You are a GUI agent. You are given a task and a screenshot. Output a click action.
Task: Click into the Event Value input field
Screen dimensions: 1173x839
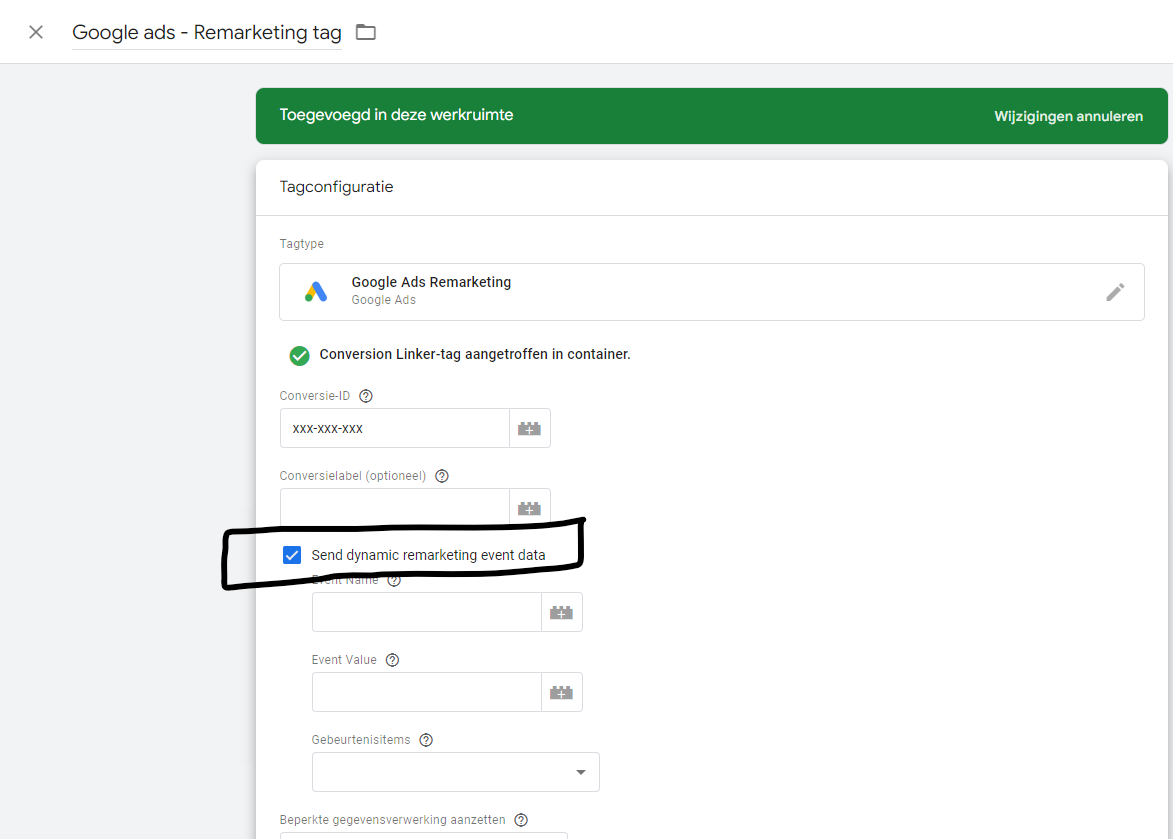click(426, 692)
